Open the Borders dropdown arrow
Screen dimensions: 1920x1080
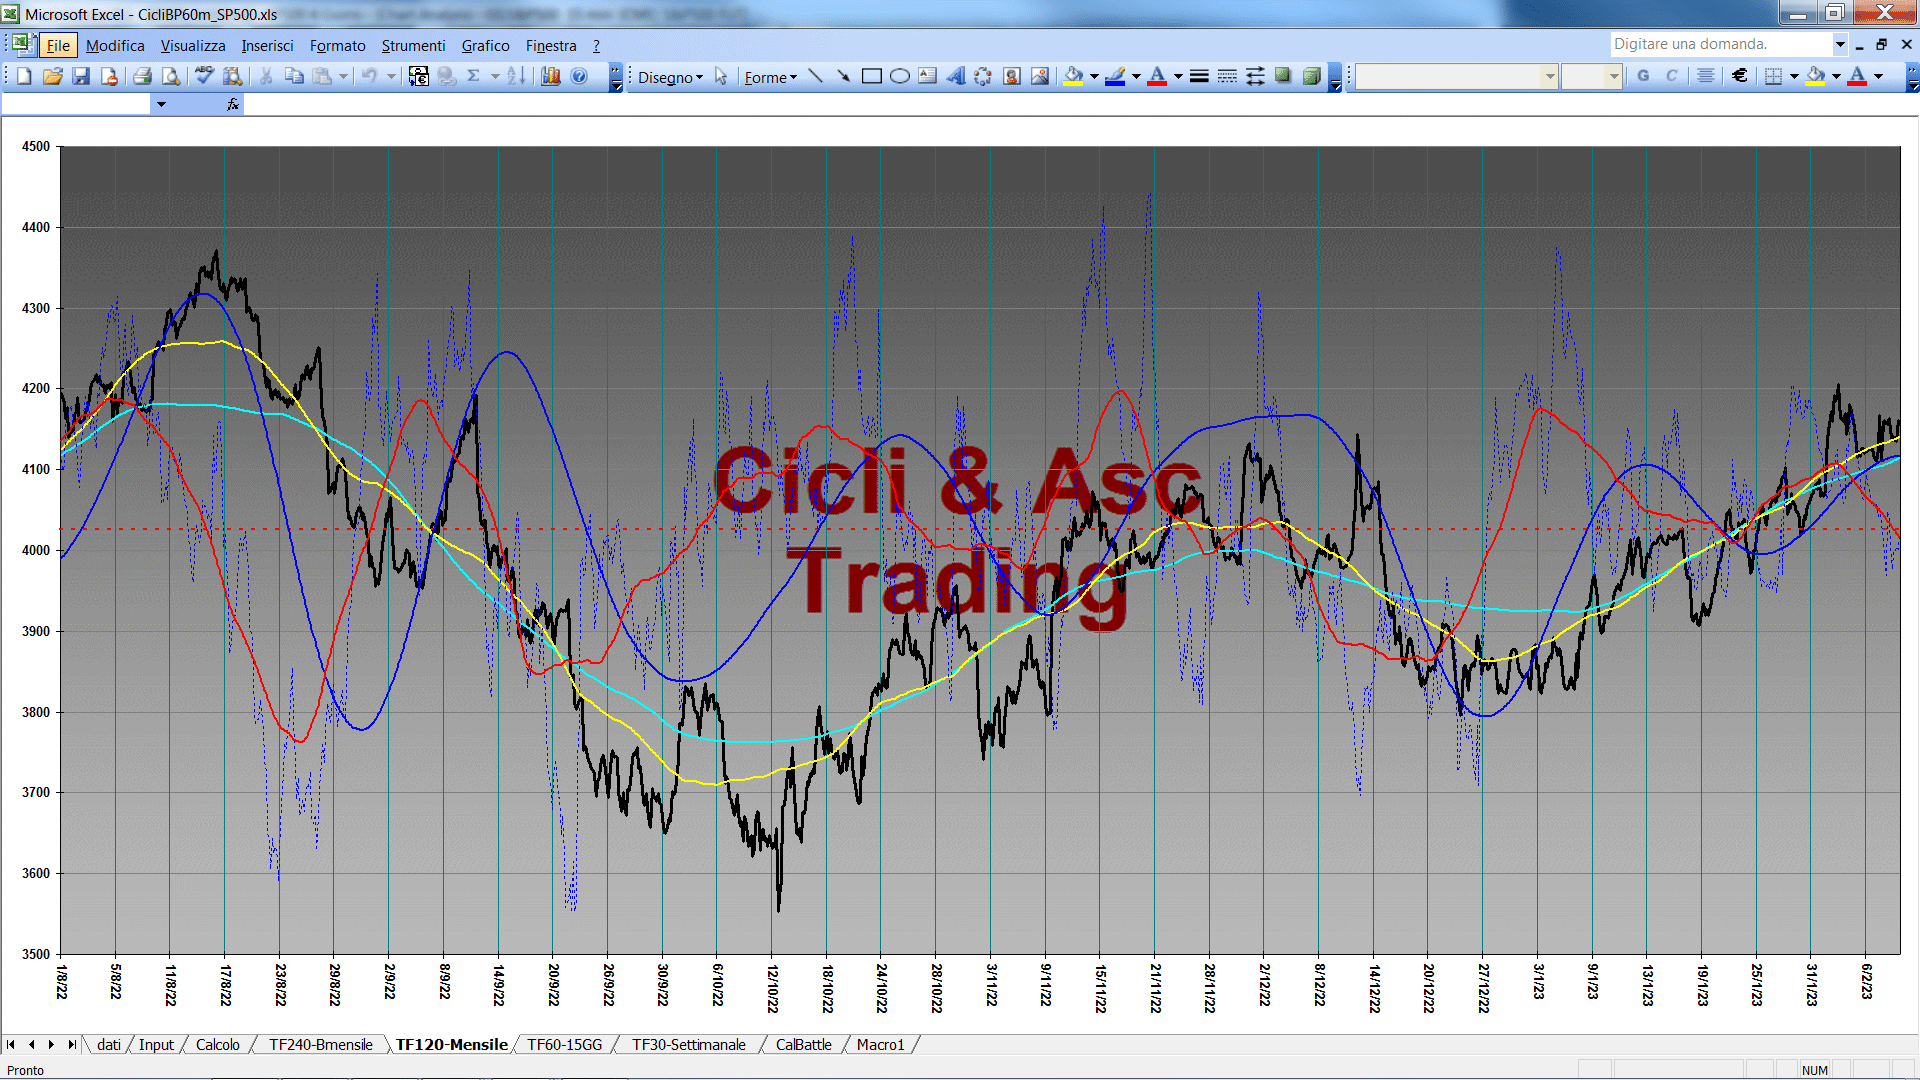1794,76
